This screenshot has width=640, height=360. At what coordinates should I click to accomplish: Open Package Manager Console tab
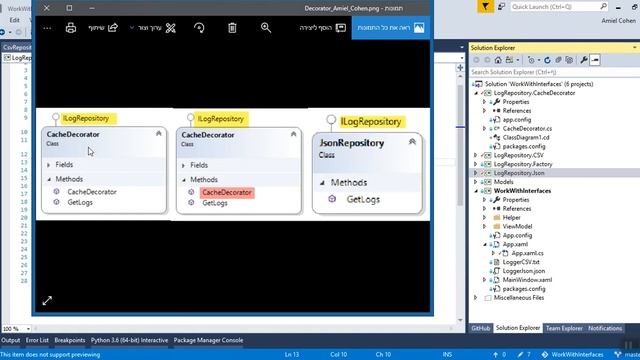pos(208,340)
